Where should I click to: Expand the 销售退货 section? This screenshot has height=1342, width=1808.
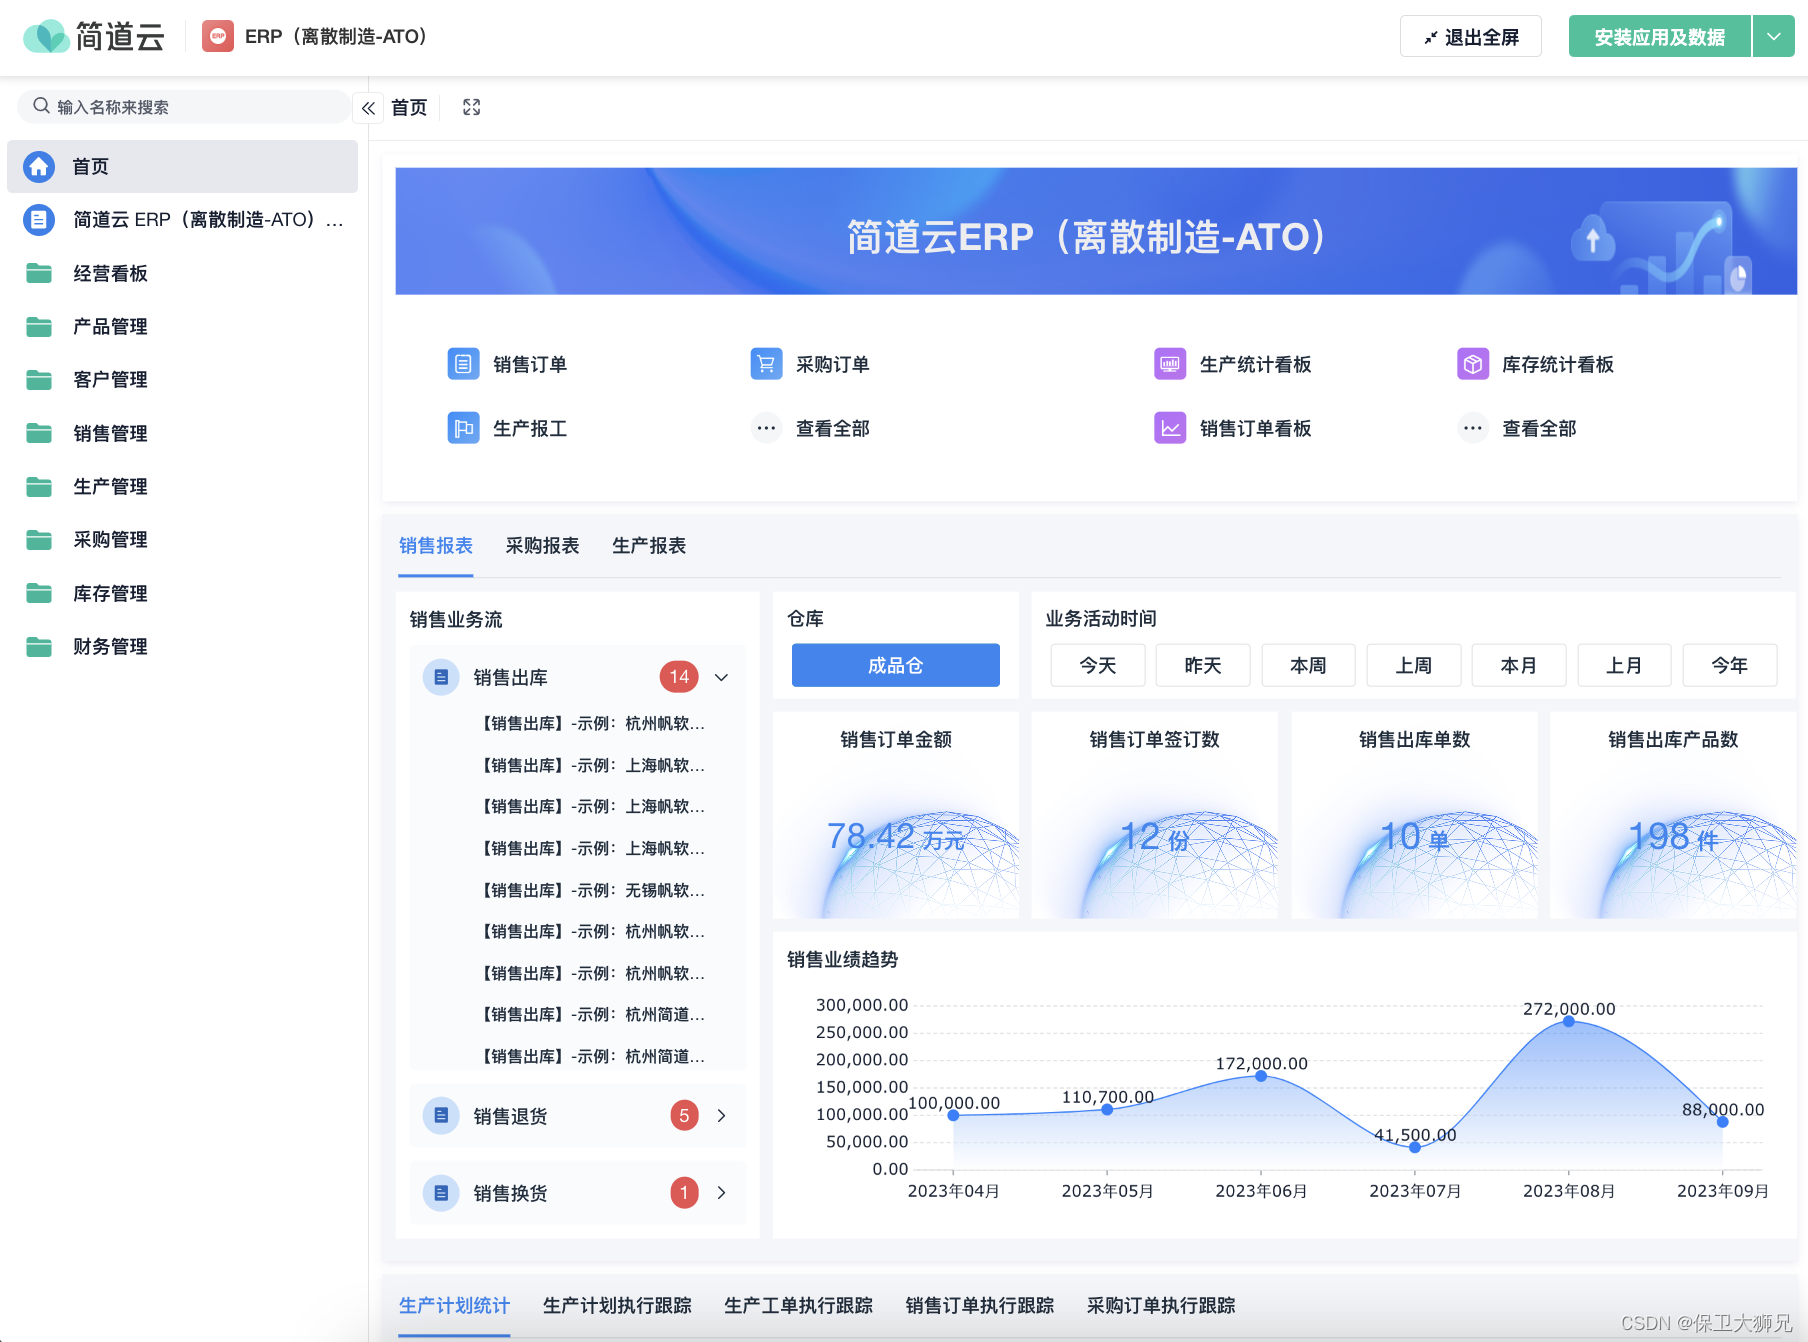click(x=722, y=1116)
